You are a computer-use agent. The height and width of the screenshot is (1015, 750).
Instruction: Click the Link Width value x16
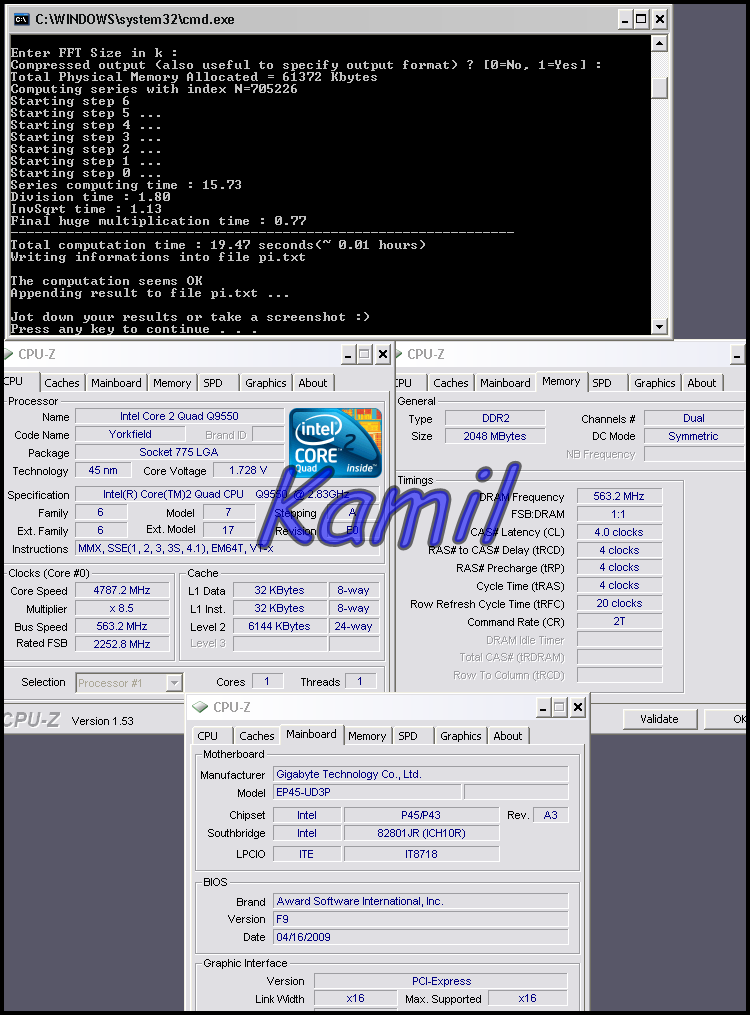355,998
